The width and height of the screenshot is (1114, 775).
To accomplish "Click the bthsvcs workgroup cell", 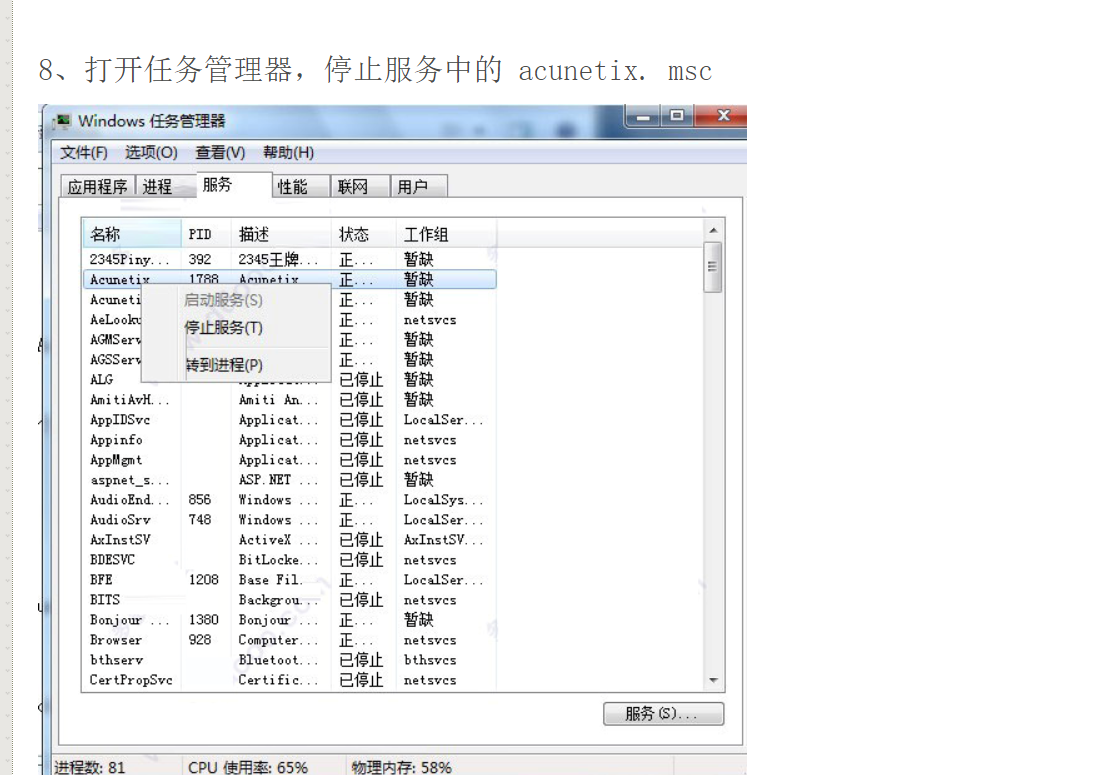I will point(430,660).
